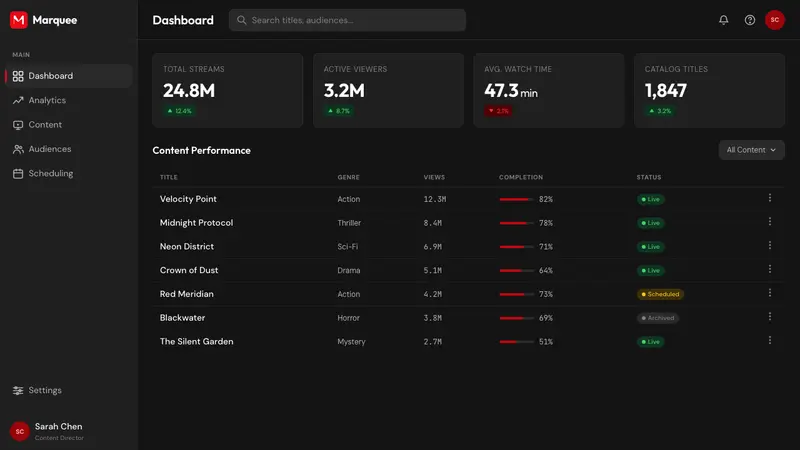The height and width of the screenshot is (450, 800).
Task: Click the Crown of Dust title
Action: pos(189,270)
